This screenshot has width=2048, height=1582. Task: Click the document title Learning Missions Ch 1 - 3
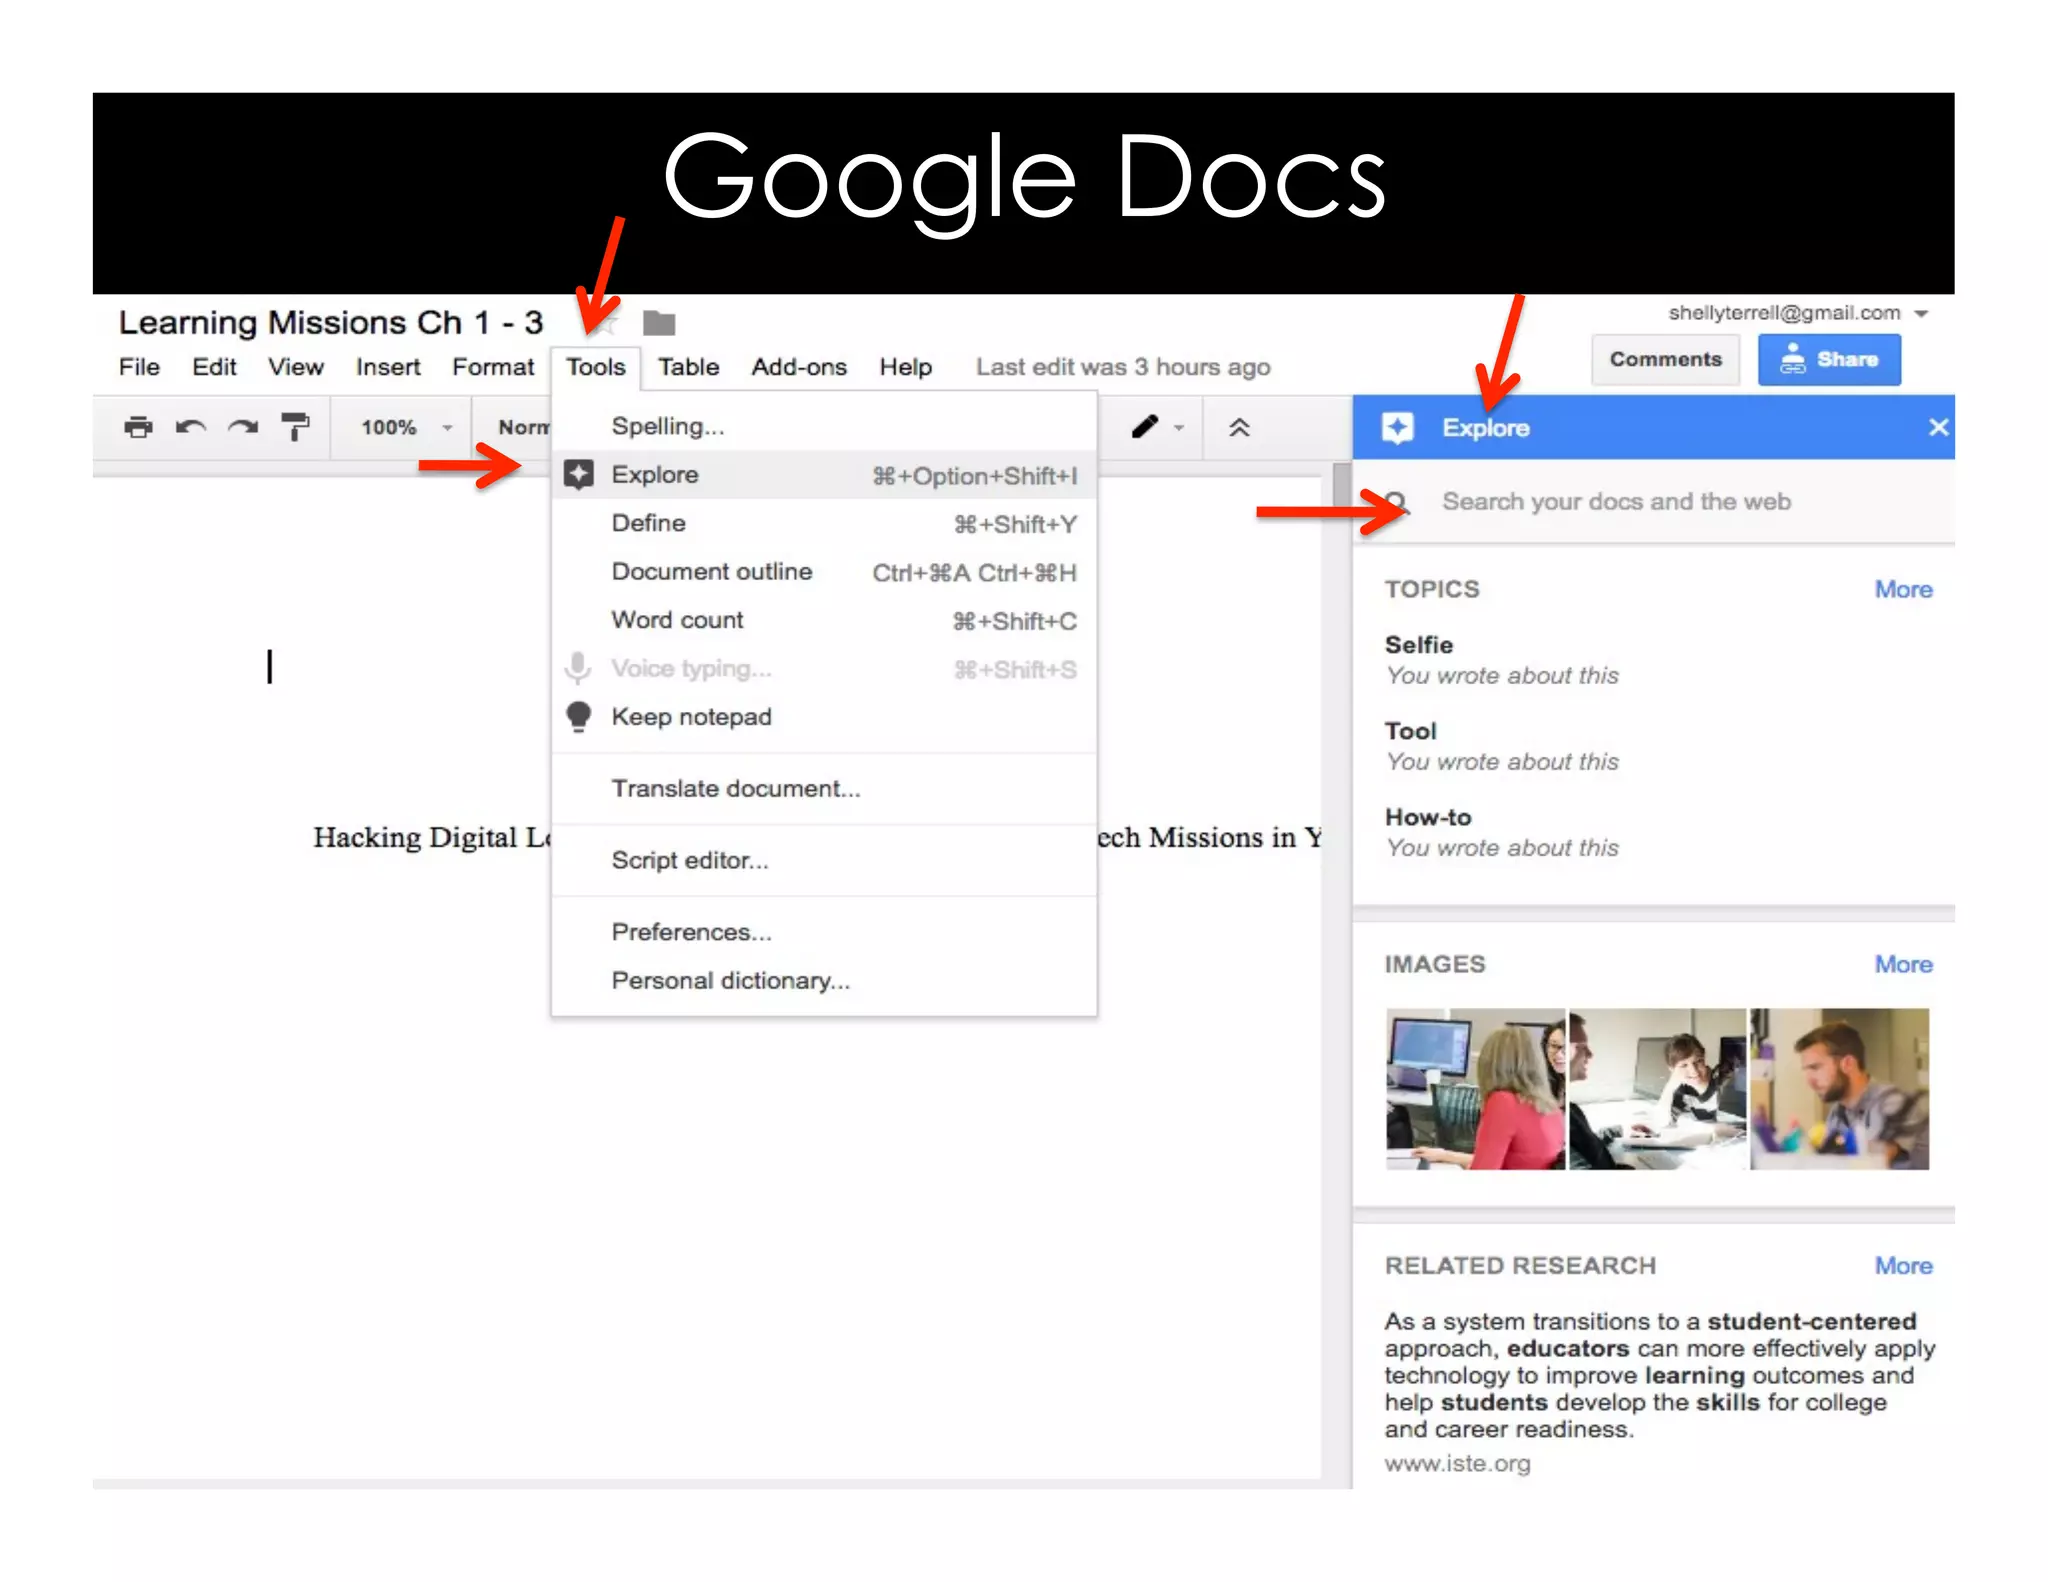click(331, 323)
